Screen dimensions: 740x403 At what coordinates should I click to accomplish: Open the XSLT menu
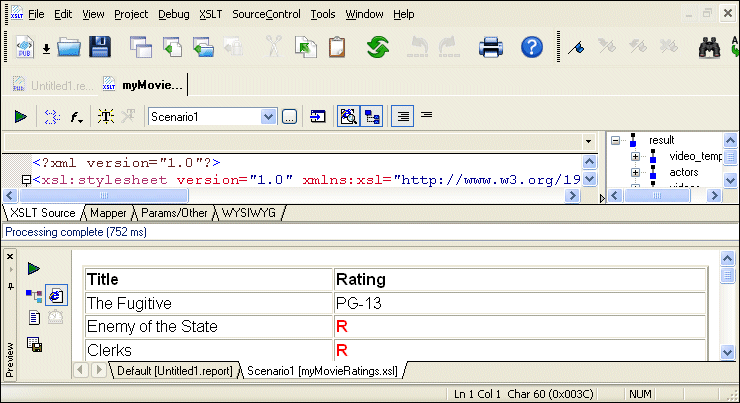coord(210,14)
